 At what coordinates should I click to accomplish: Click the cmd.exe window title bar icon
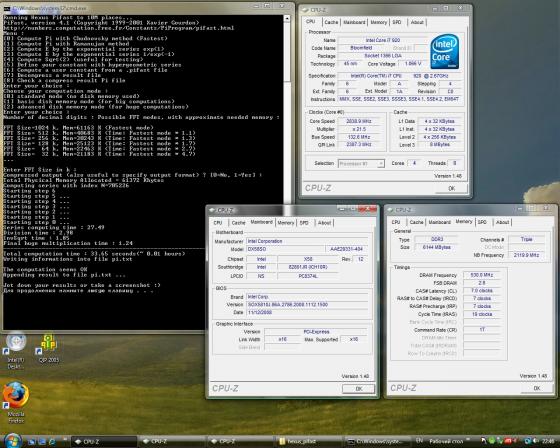pos(7,8)
